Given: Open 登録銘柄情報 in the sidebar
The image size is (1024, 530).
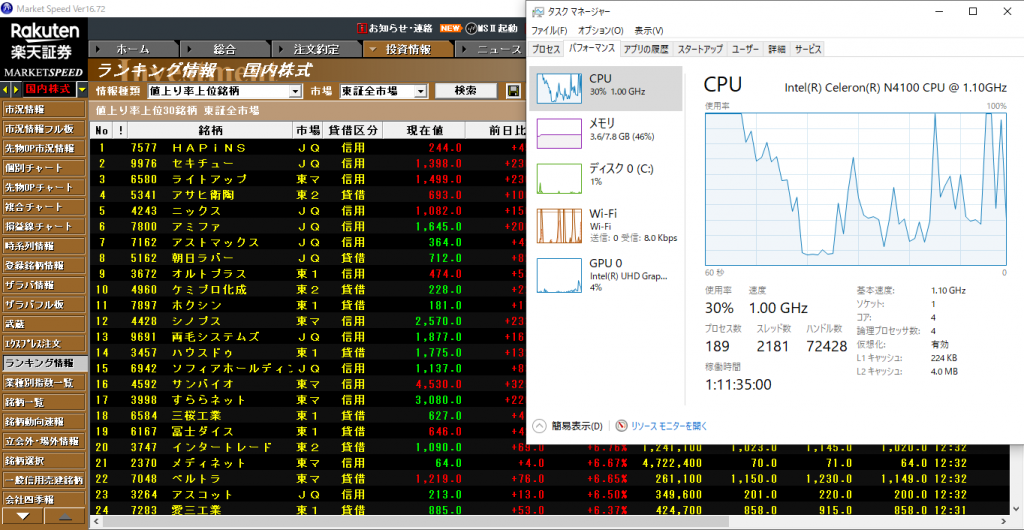Looking at the screenshot, I should pos(44,266).
